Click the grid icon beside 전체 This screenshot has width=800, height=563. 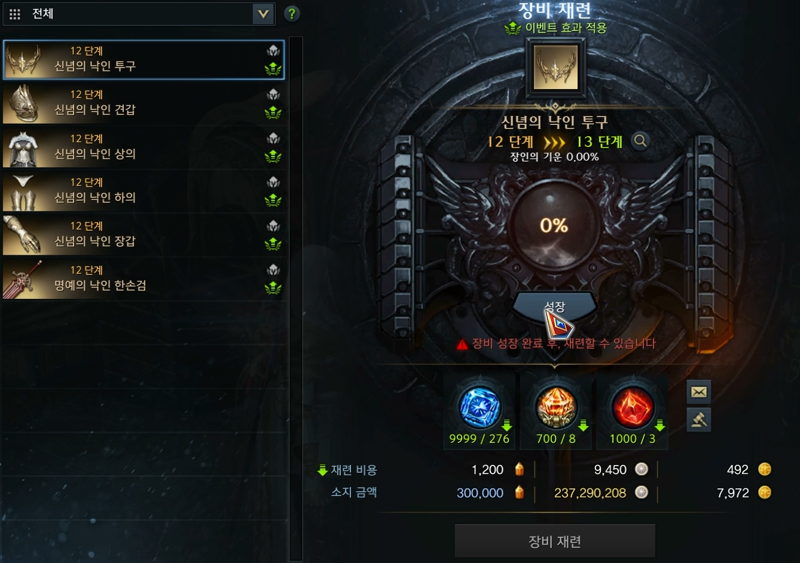(15, 14)
